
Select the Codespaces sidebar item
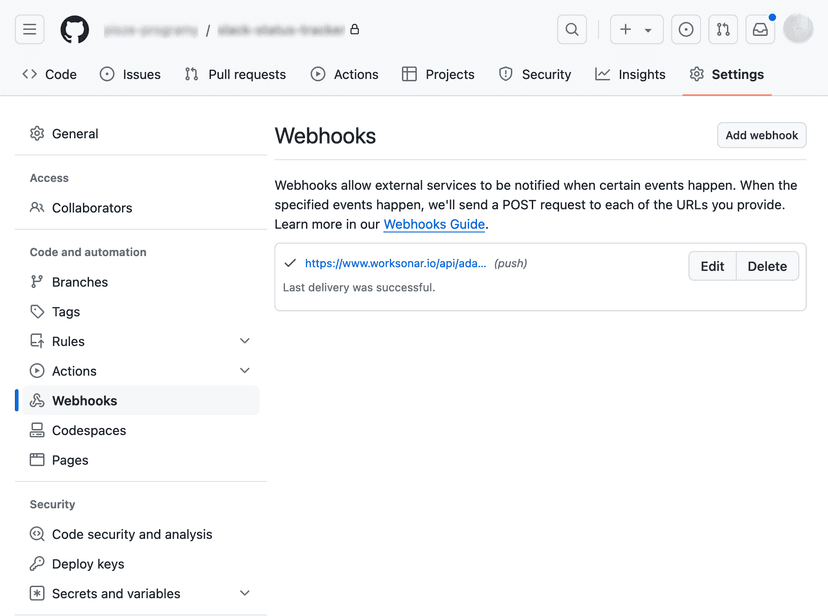click(88, 430)
